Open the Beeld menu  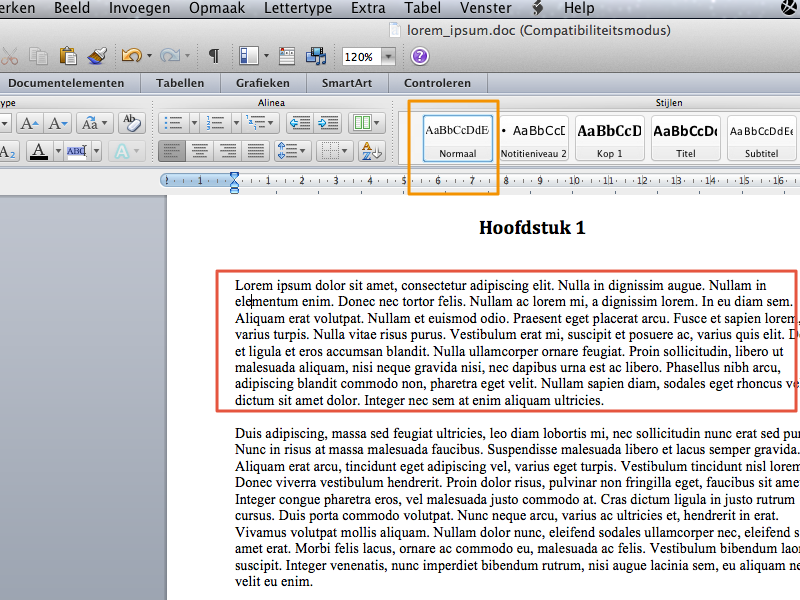(72, 8)
